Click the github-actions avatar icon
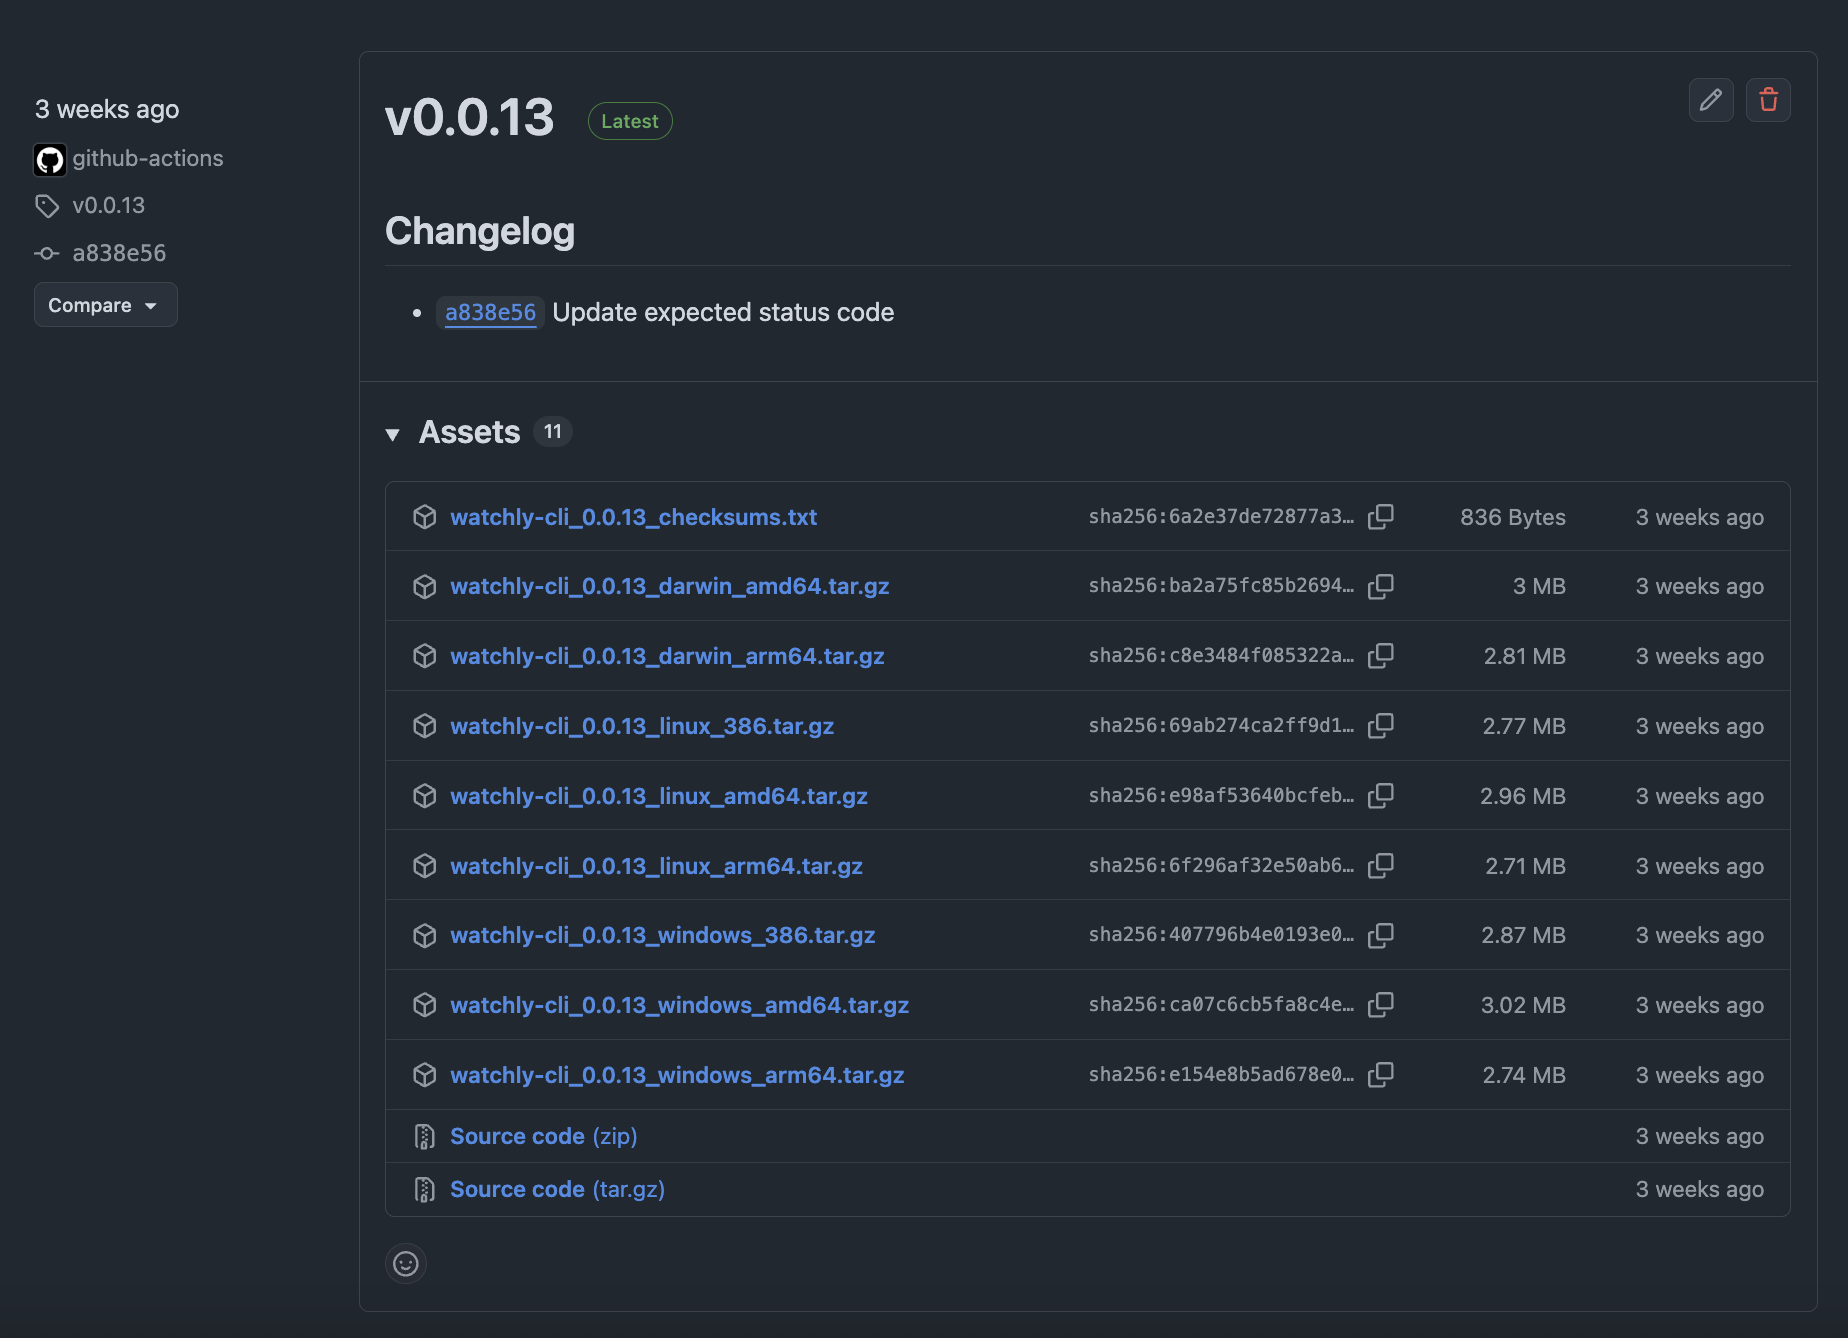The height and width of the screenshot is (1338, 1848). click(49, 159)
